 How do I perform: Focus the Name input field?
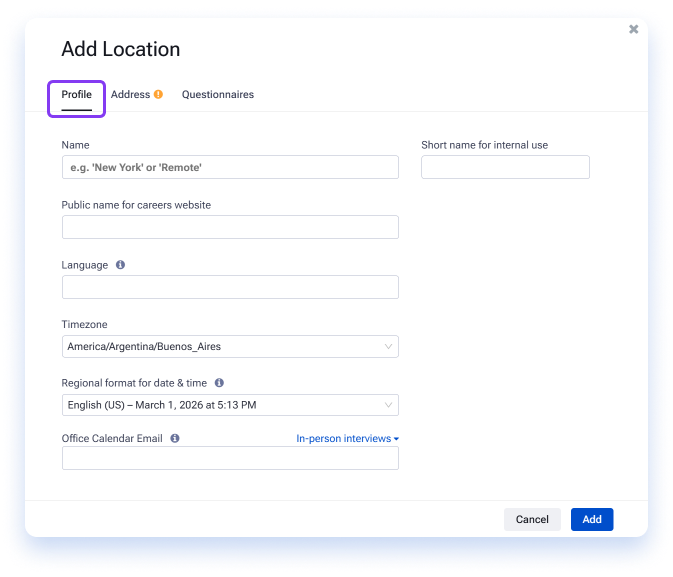point(230,167)
